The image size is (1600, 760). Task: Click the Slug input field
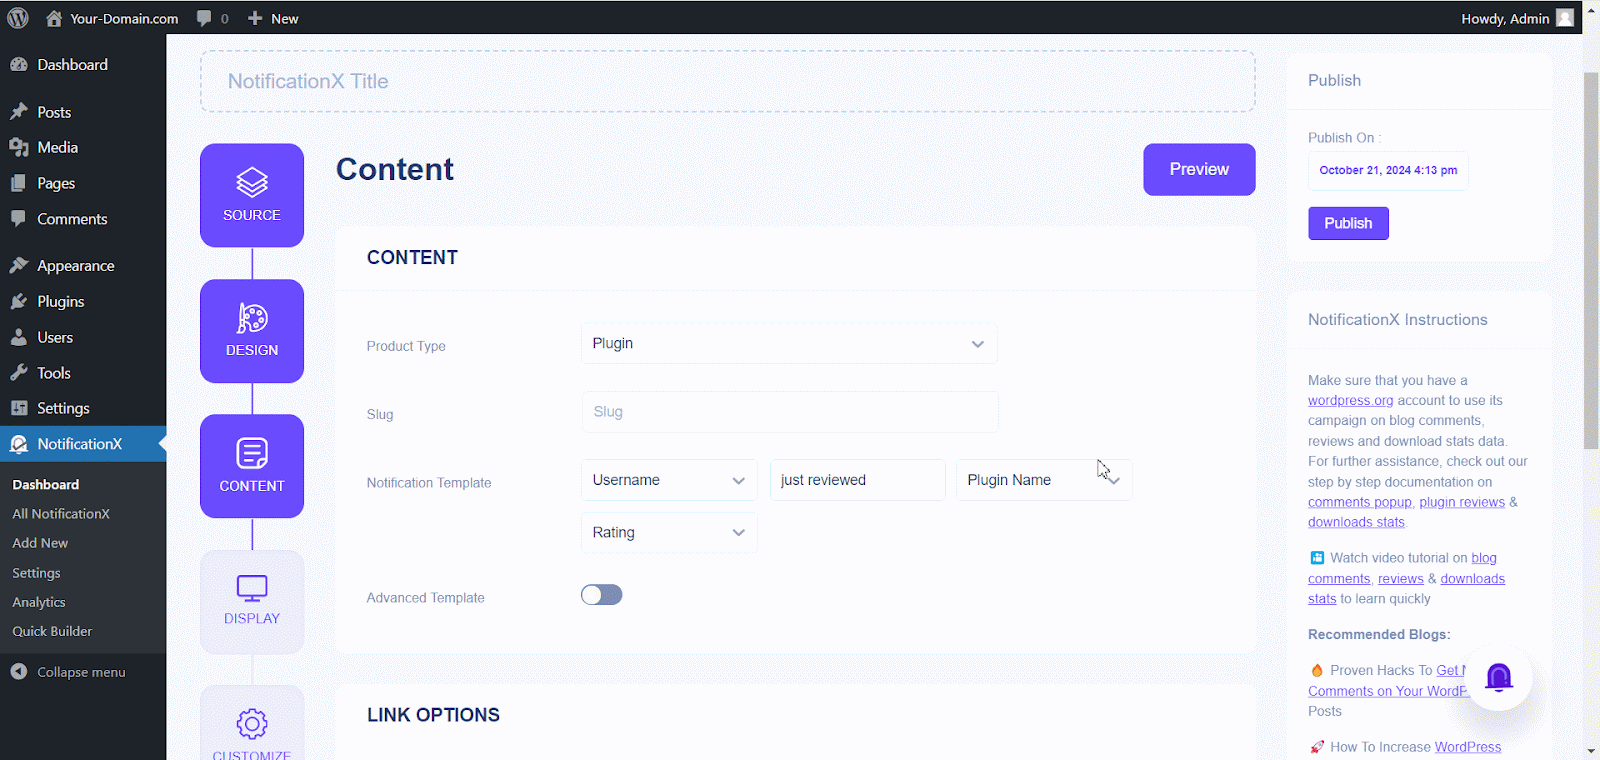pos(789,412)
